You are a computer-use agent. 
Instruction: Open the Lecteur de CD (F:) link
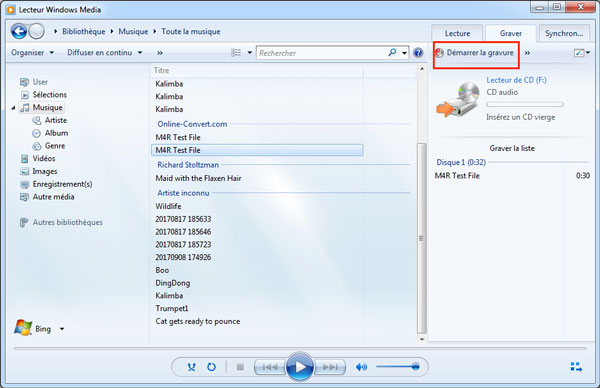516,80
